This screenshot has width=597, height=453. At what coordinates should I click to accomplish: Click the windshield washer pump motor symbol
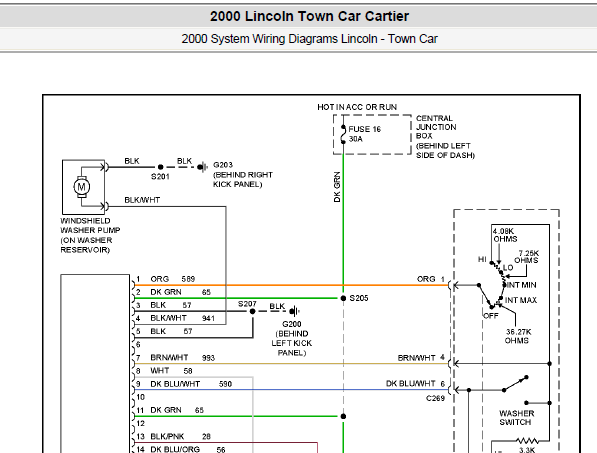pyautogui.click(x=81, y=187)
